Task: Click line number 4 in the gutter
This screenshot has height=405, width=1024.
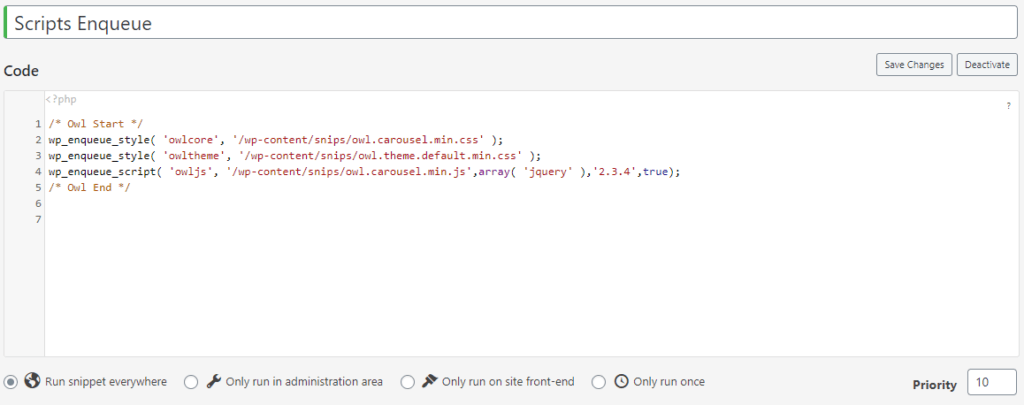Action: pyautogui.click(x=39, y=171)
